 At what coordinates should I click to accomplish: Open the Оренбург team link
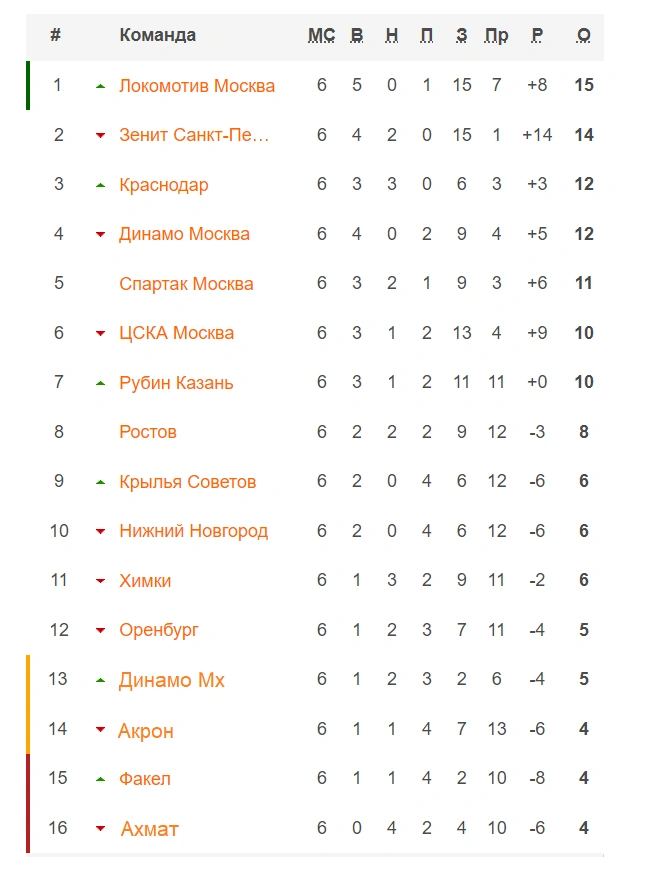click(x=158, y=630)
